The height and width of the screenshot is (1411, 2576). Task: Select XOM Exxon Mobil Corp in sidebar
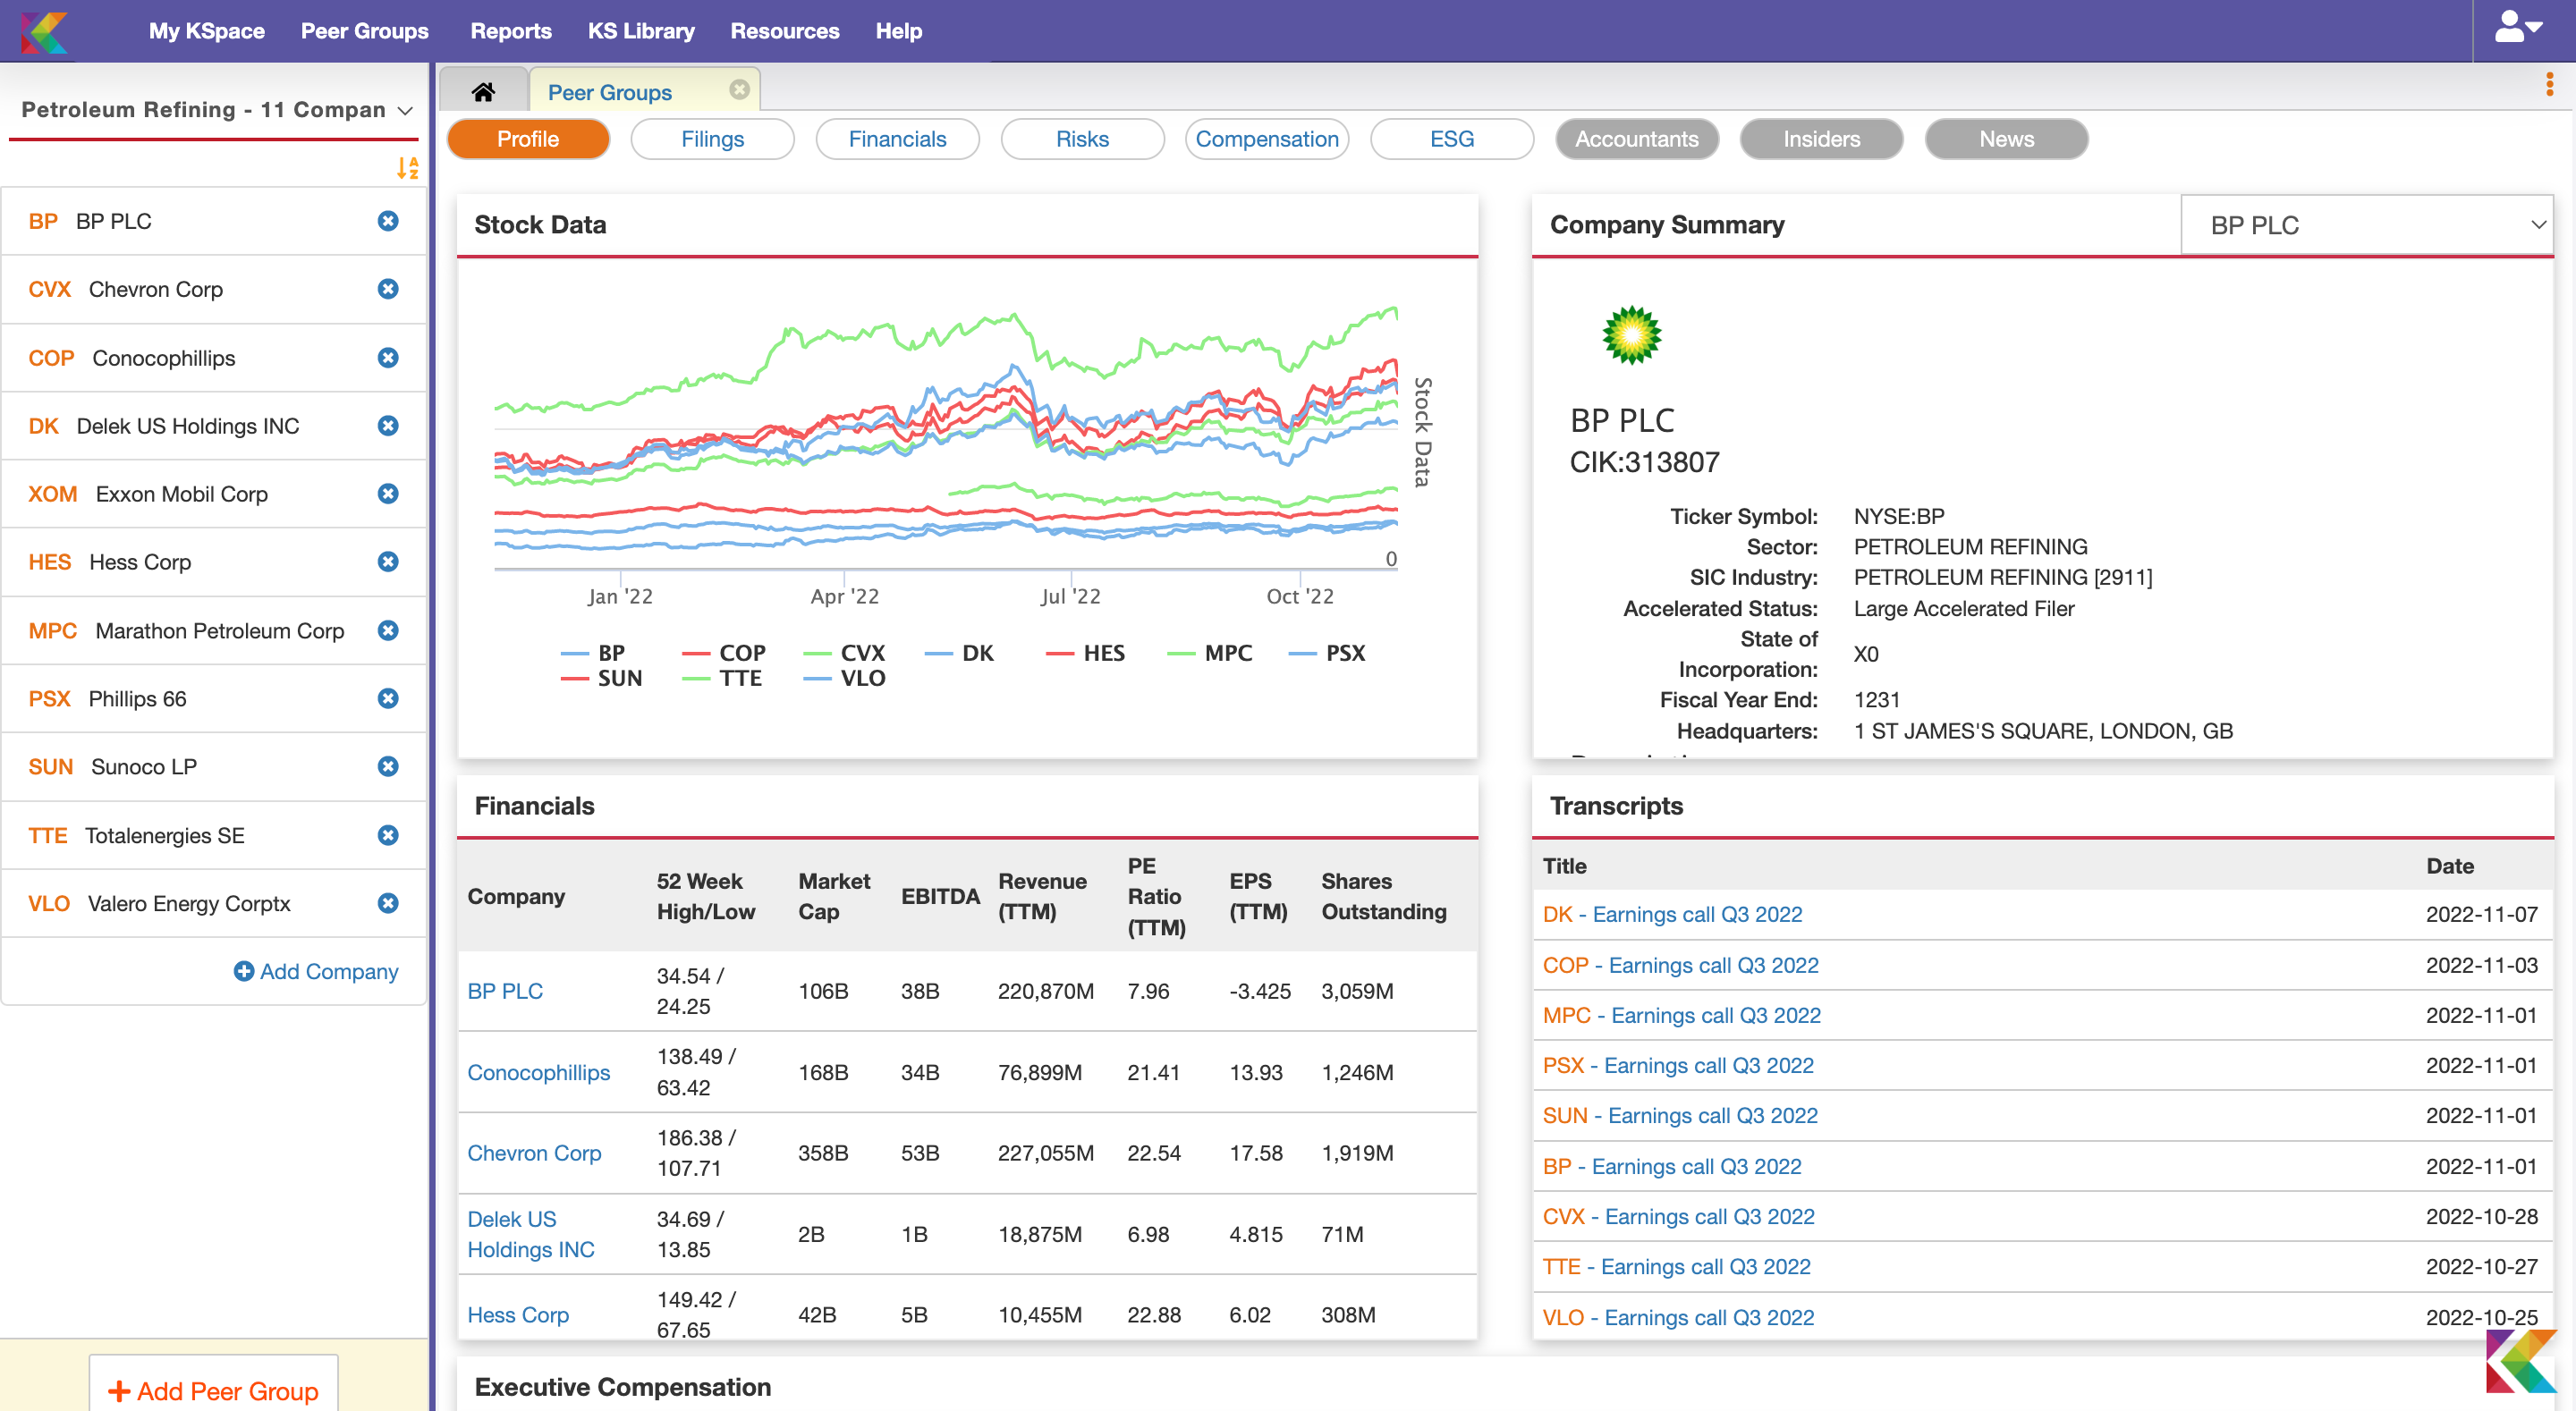click(x=214, y=494)
